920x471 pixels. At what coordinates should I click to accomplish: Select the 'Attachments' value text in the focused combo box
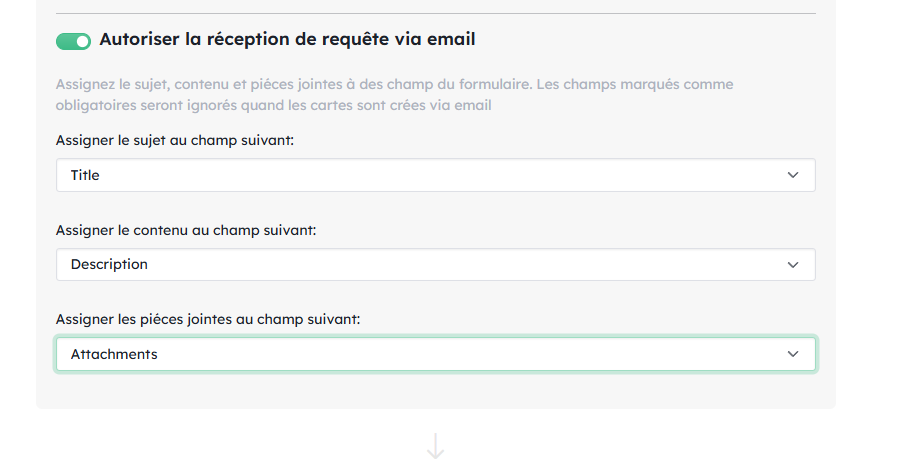114,354
